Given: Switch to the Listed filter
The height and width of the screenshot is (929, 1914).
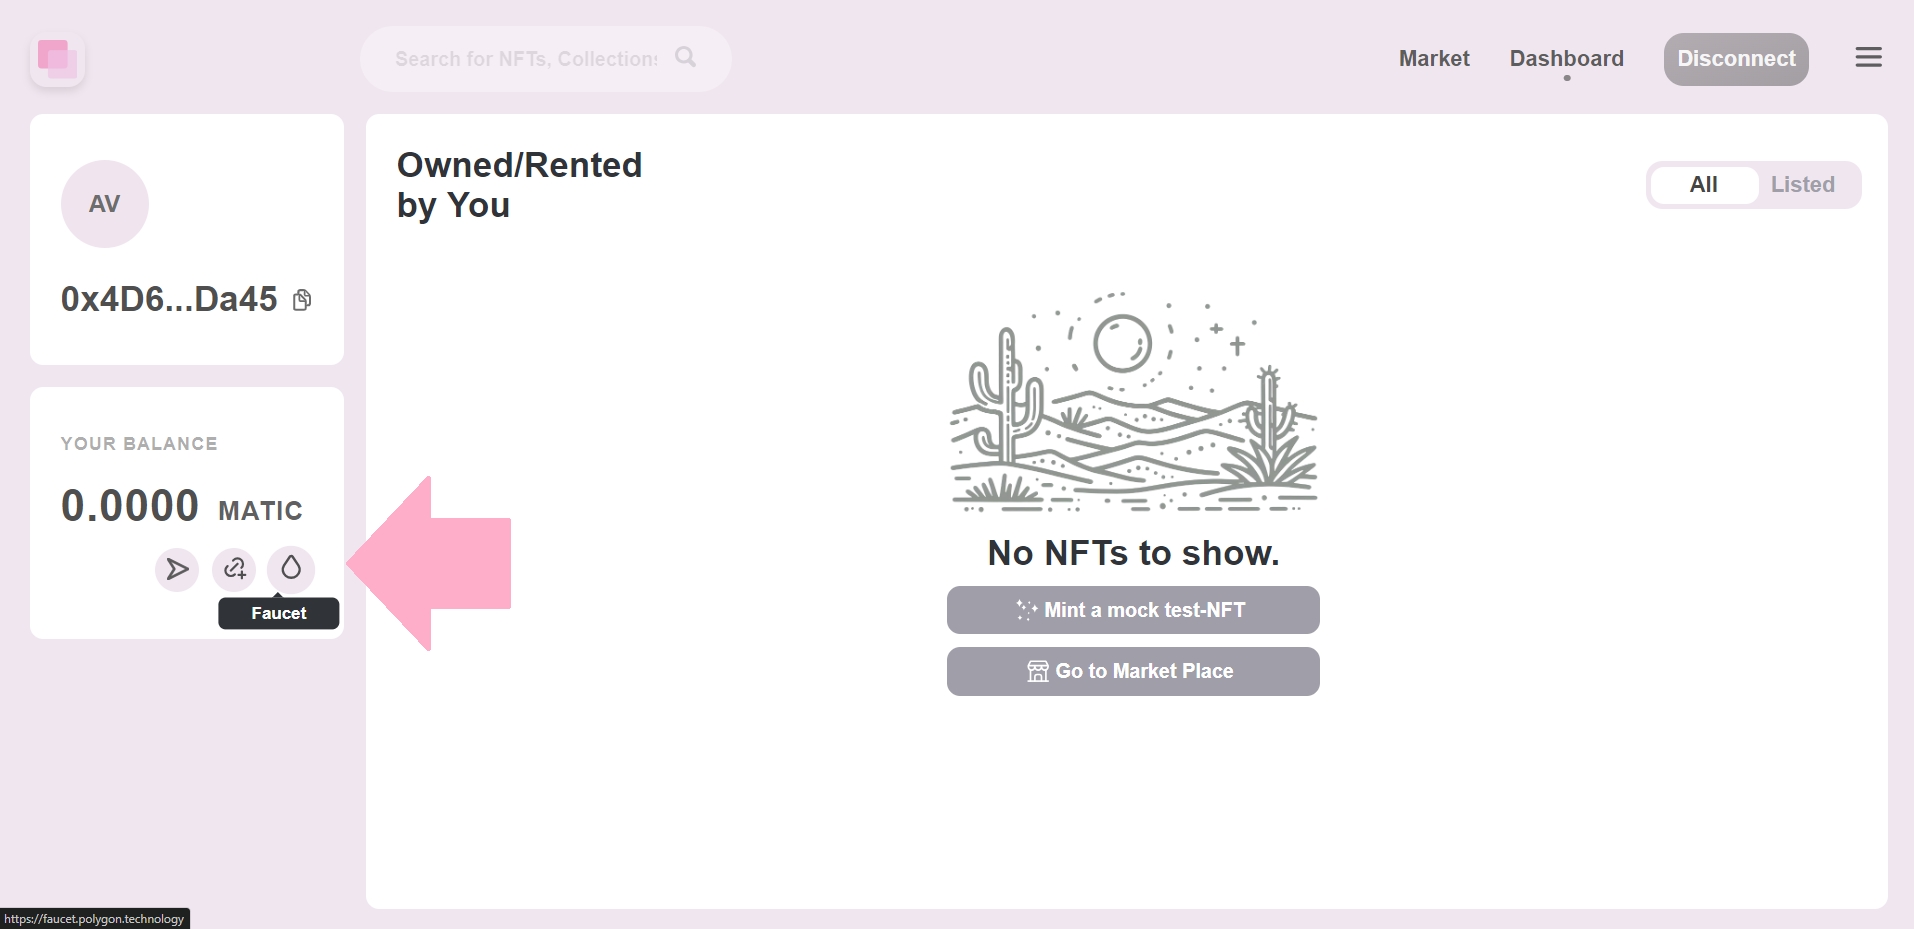Looking at the screenshot, I should (1802, 185).
